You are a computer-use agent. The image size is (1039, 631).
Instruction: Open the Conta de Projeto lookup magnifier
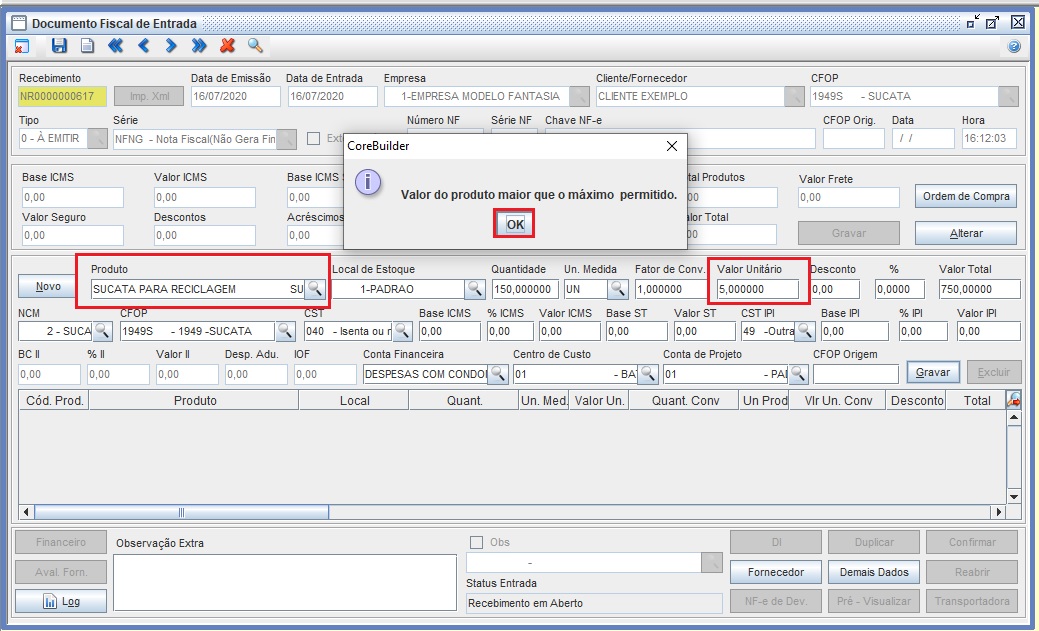(x=798, y=374)
